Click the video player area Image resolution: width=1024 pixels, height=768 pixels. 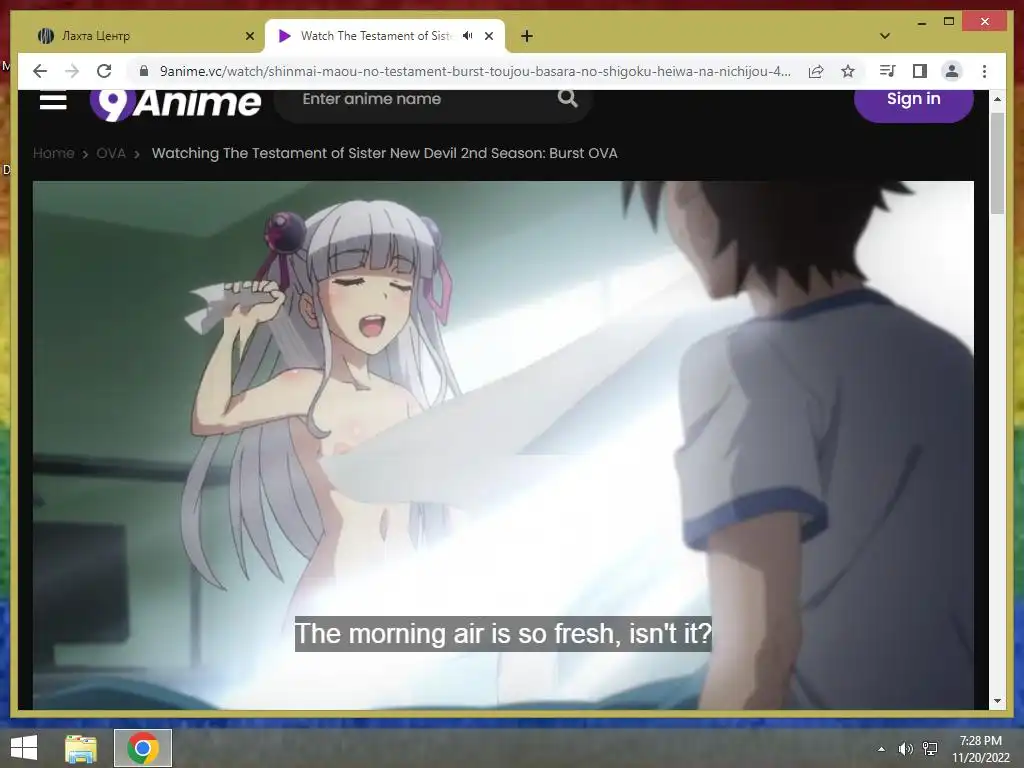[503, 445]
